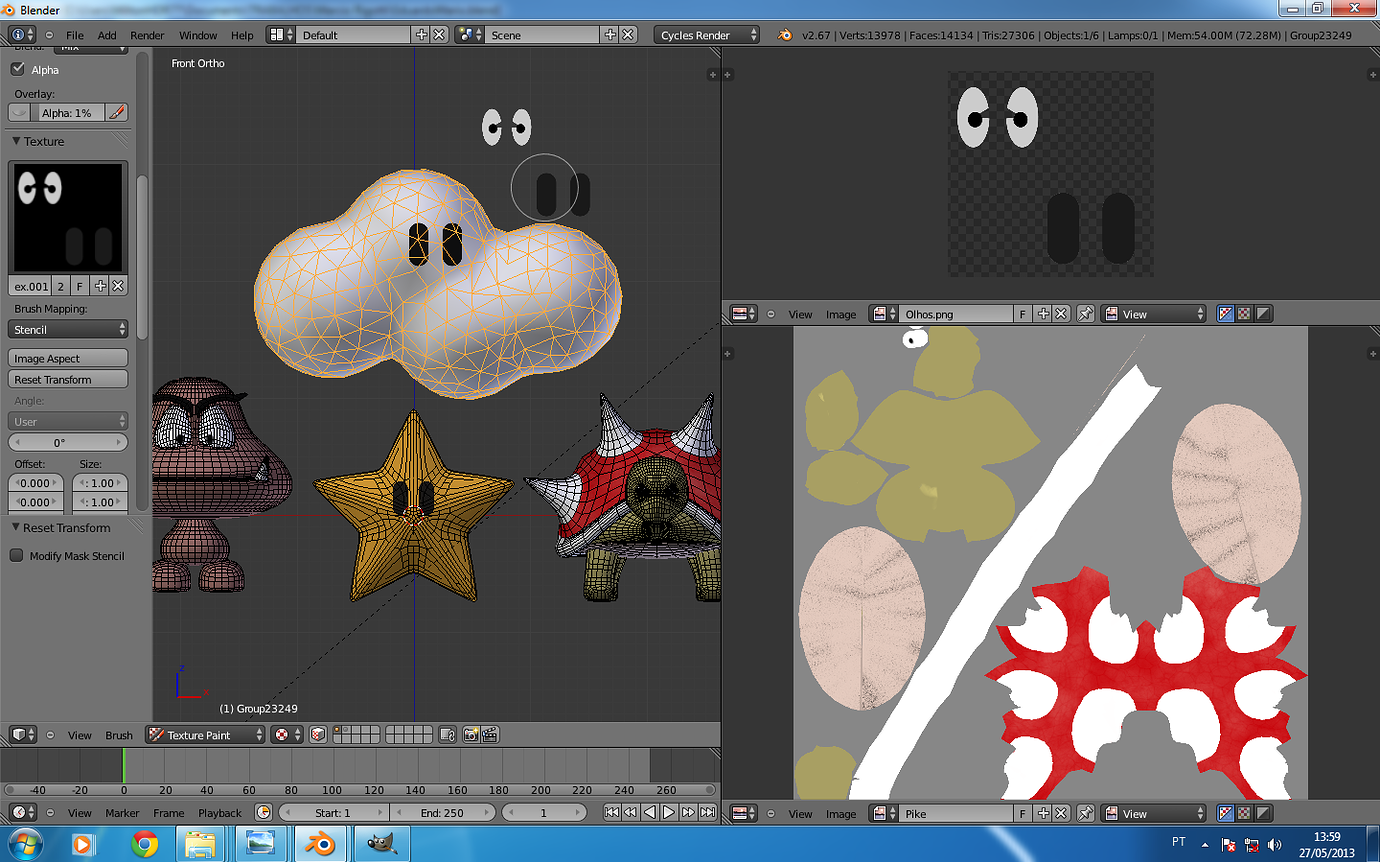Image resolution: width=1380 pixels, height=862 pixels.
Task: Jump to the last frame in timeline
Action: 708,813
